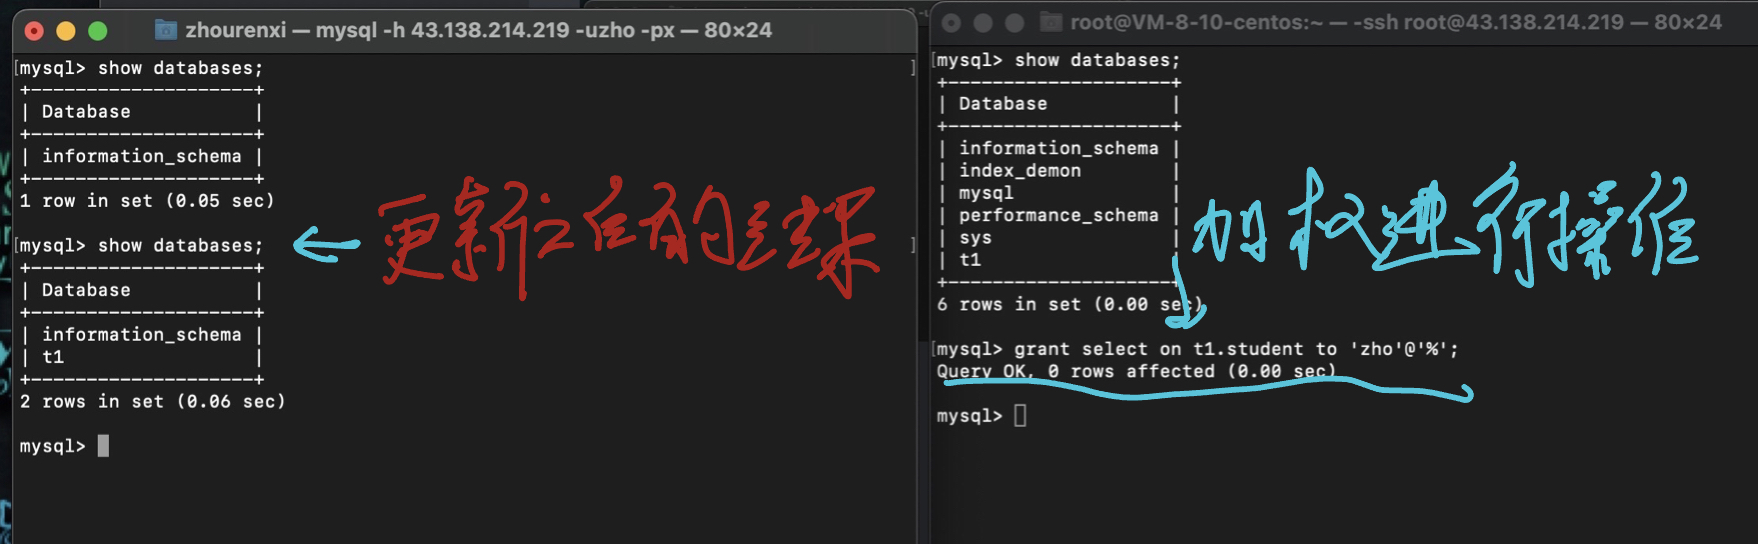Click the first 'show databases;' command in left terminal

[x=180, y=68]
